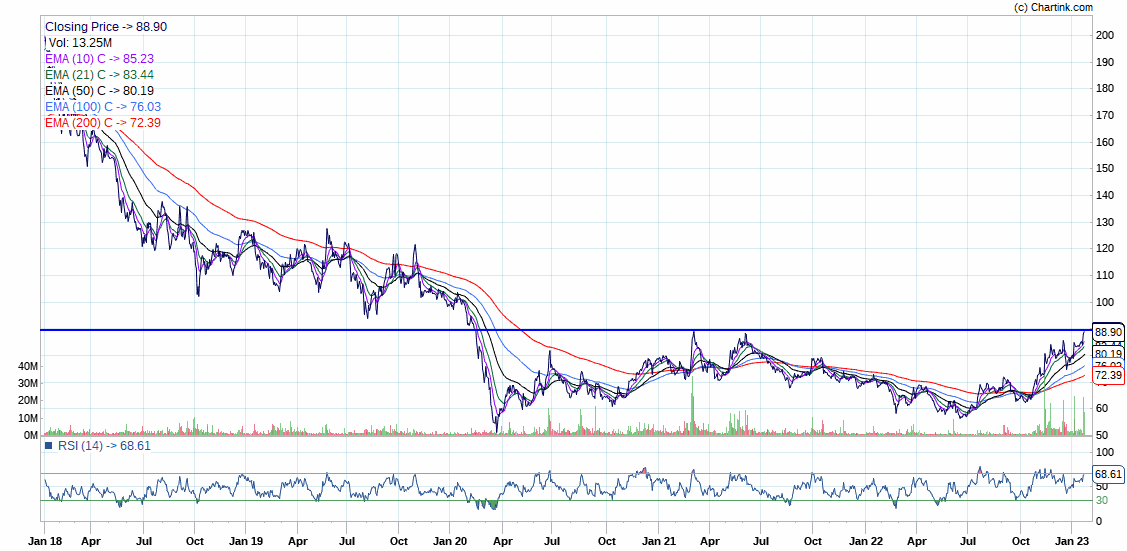Click the Jan 22 date label

tap(865, 540)
